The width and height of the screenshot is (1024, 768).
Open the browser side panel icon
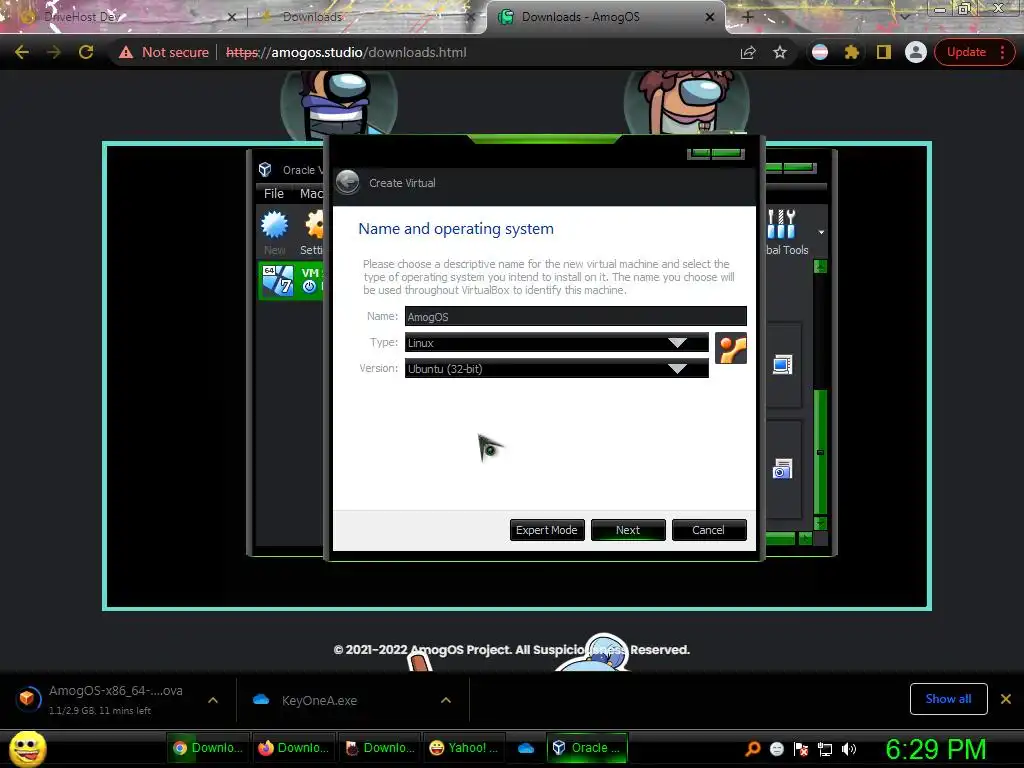(884, 52)
